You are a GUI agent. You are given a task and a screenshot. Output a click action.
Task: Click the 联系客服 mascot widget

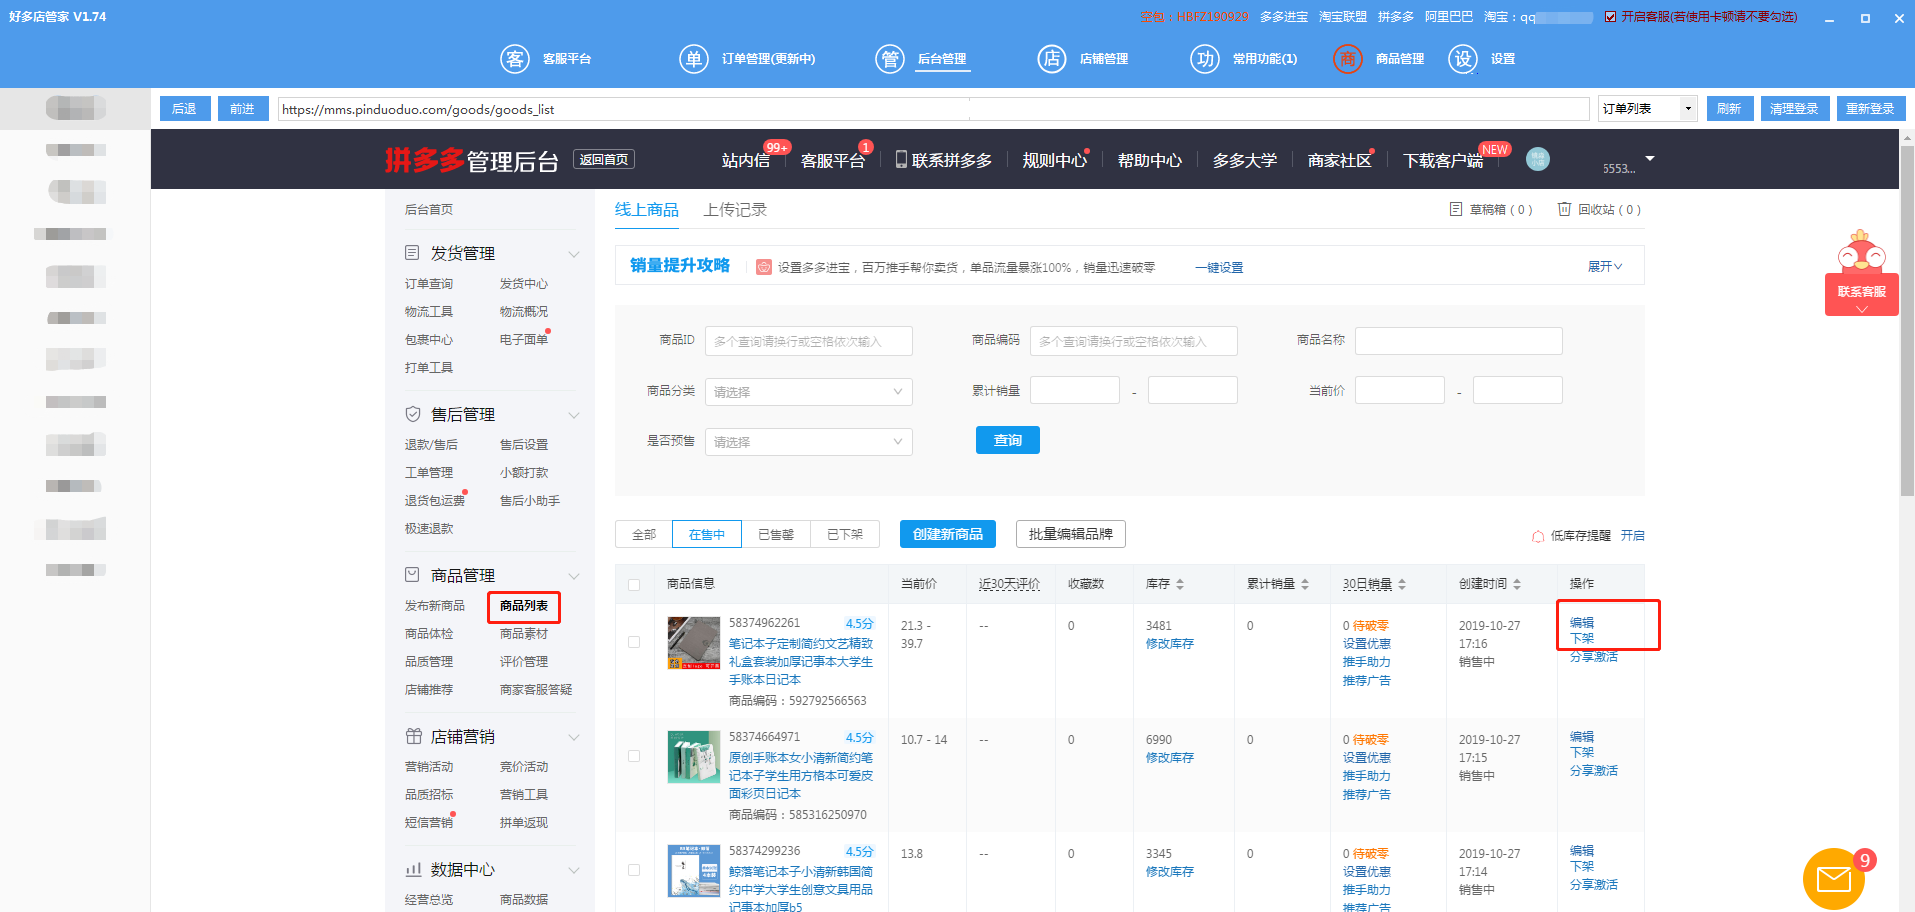[x=1861, y=273]
